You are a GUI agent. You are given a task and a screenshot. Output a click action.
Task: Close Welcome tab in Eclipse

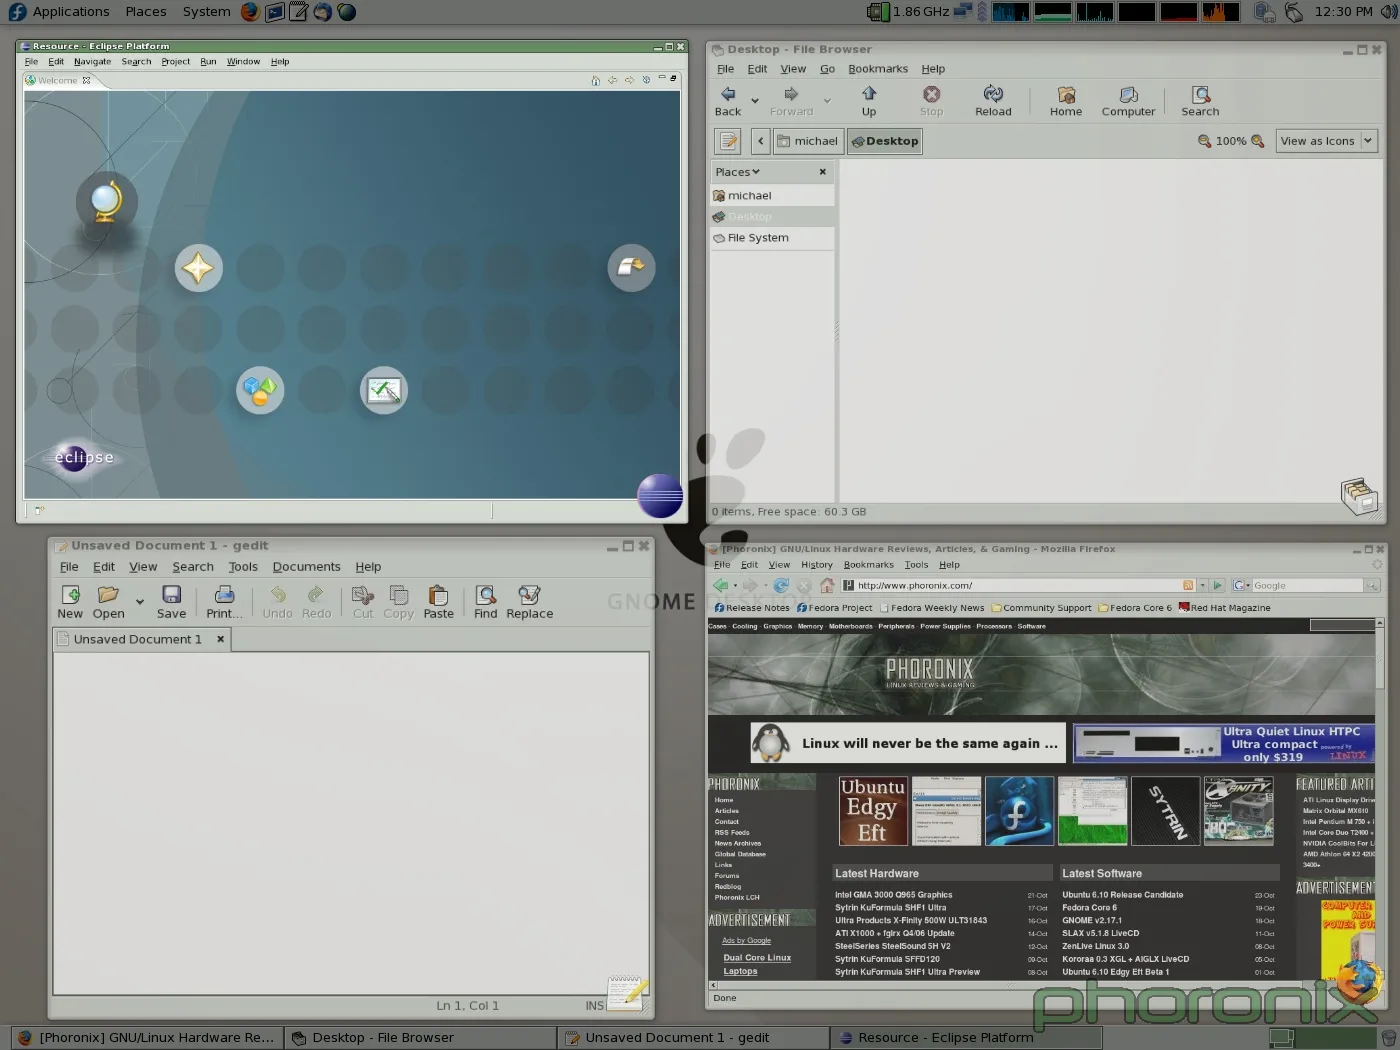click(x=86, y=81)
